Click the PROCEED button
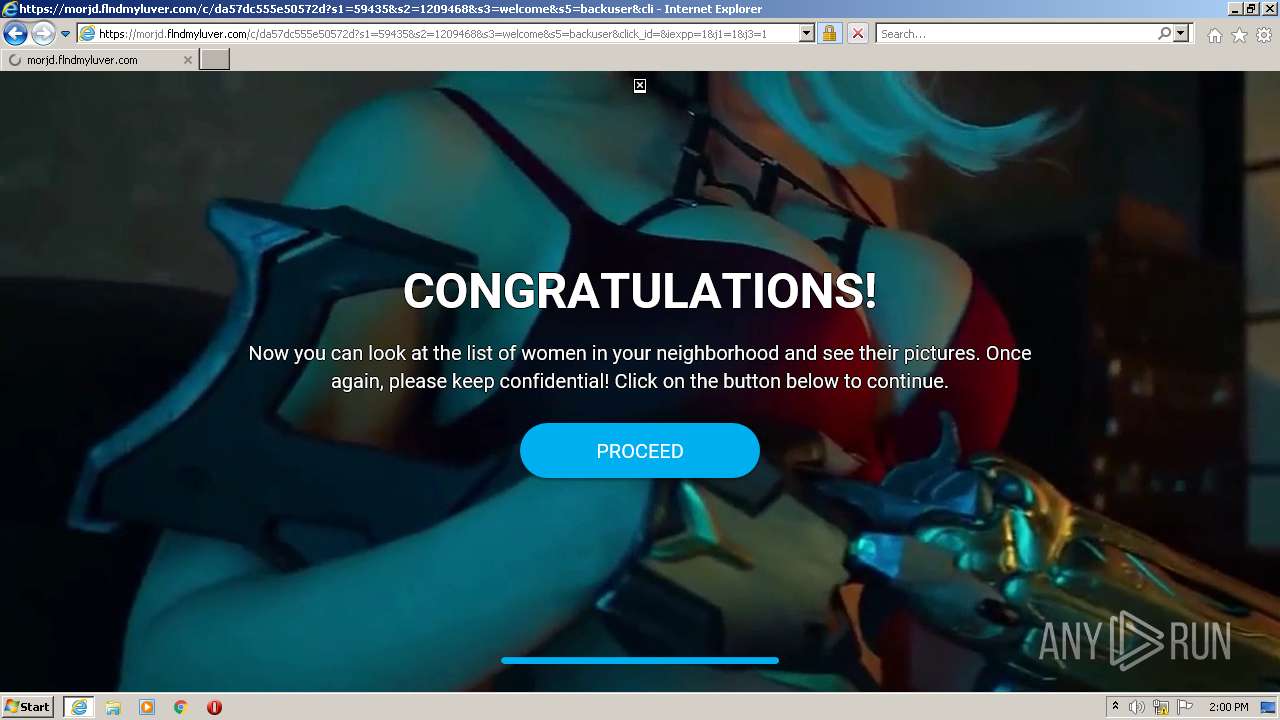Screen dimensions: 1280x720 point(640,451)
